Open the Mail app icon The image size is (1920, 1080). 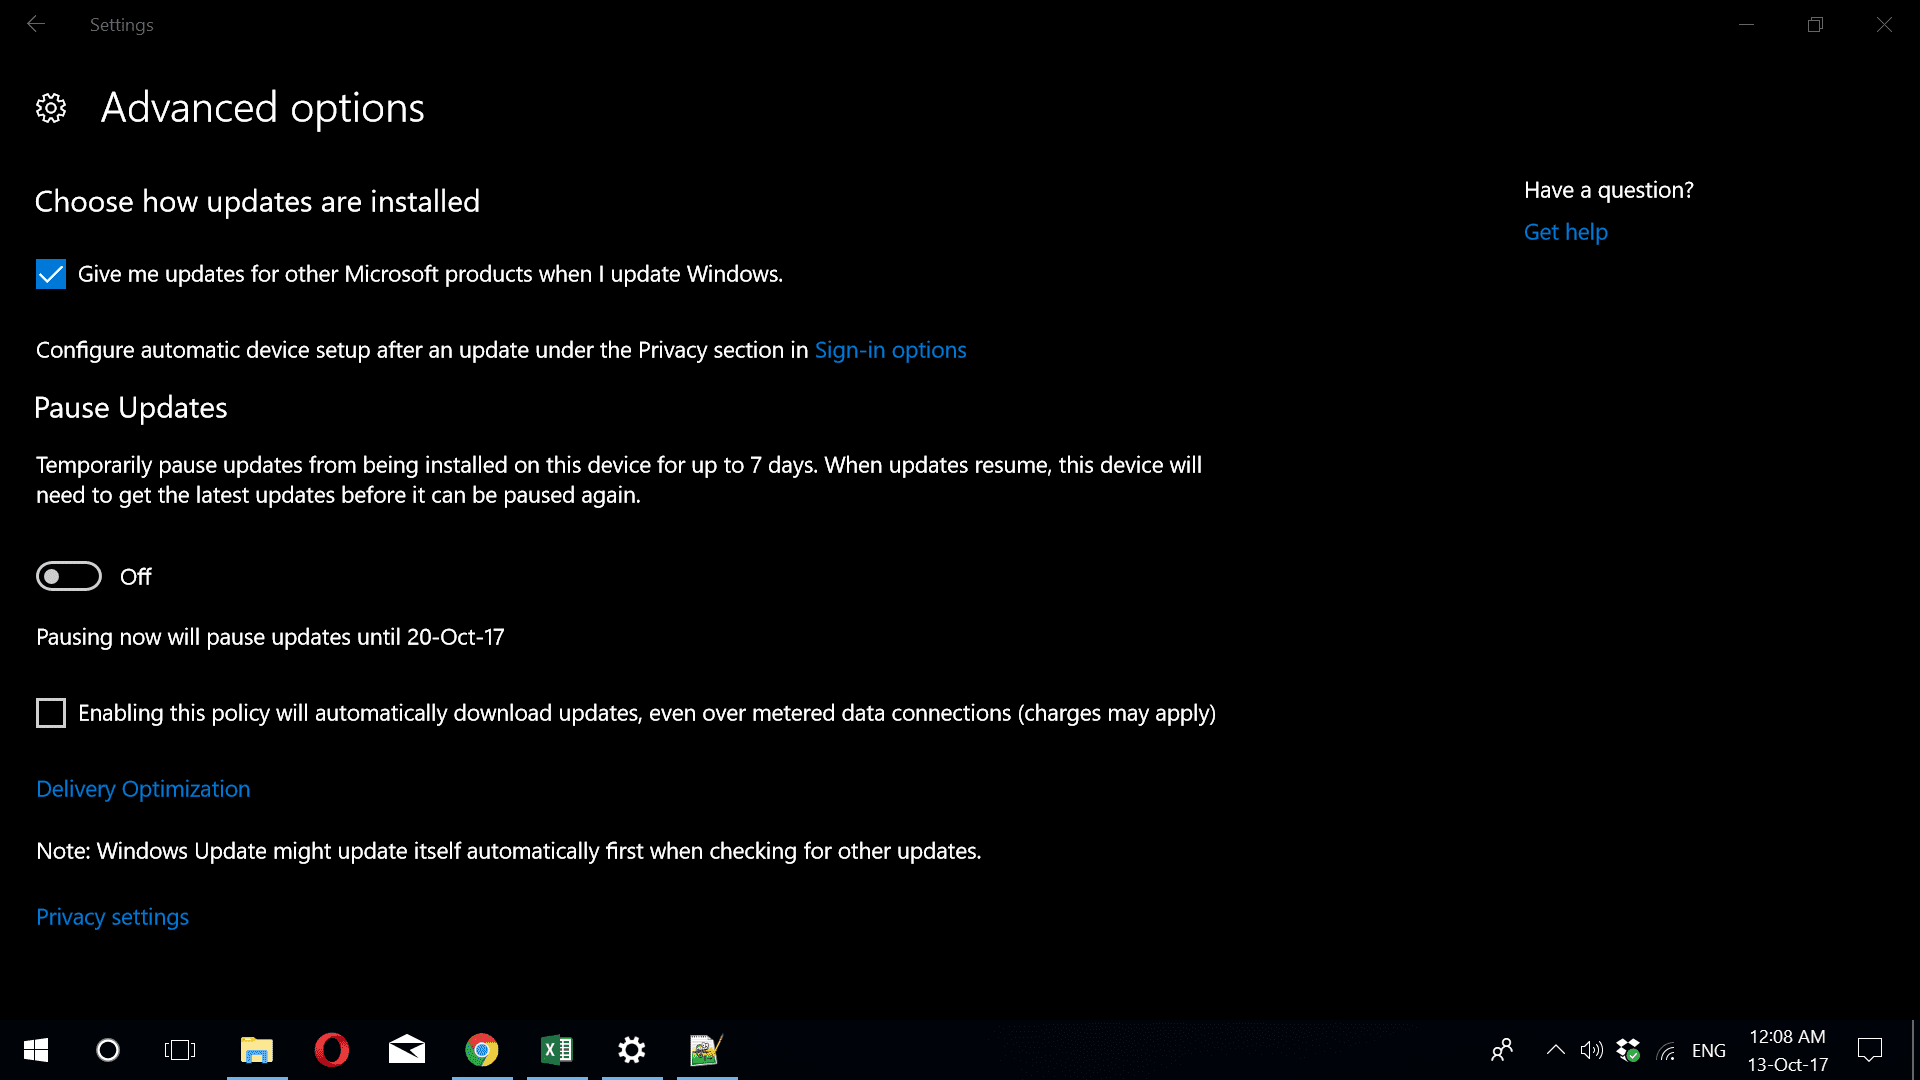[409, 1050]
